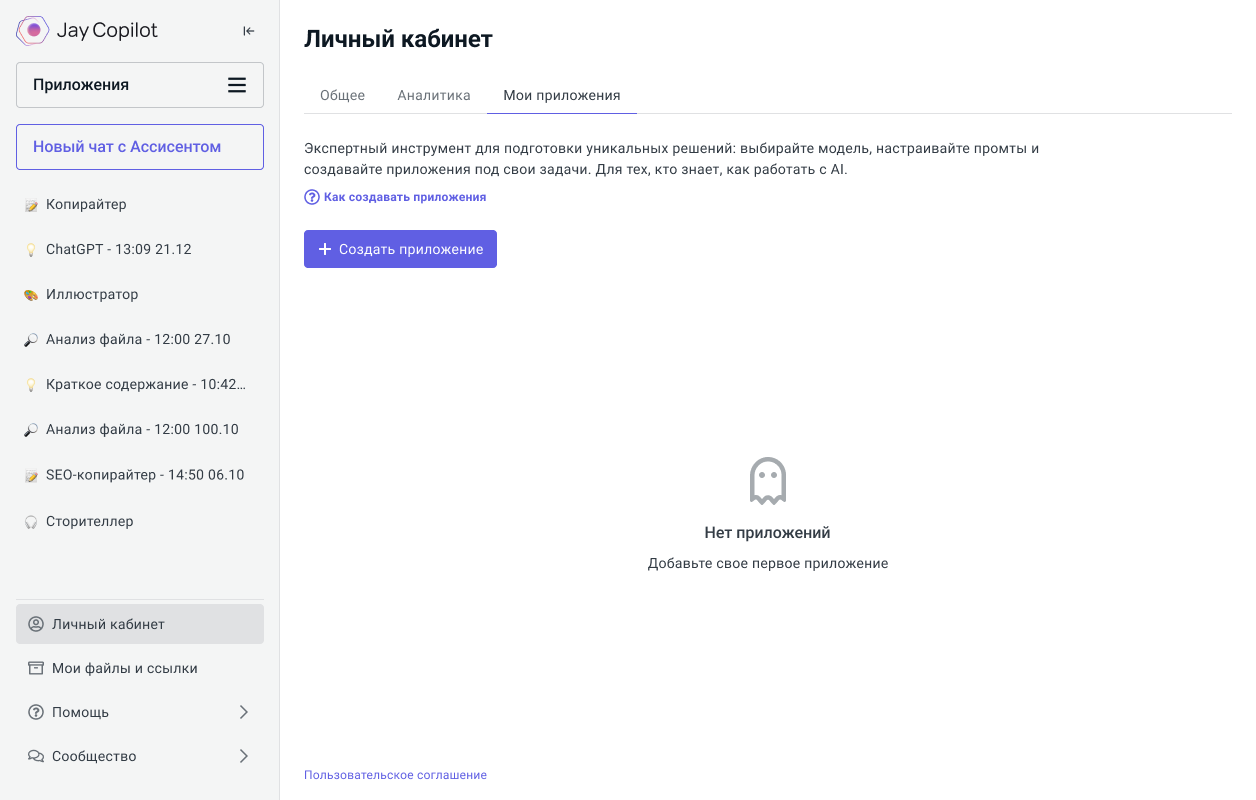The image size is (1256, 800).
Task: Click the magnifier icon of Анализ файла 27.10
Action: coord(31,340)
